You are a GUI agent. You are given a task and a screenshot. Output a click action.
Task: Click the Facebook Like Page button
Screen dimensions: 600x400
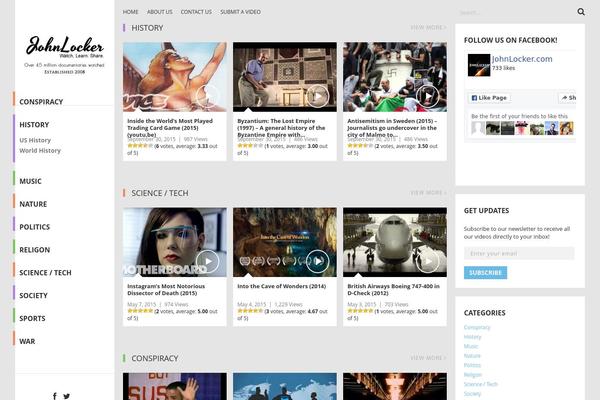(x=489, y=98)
